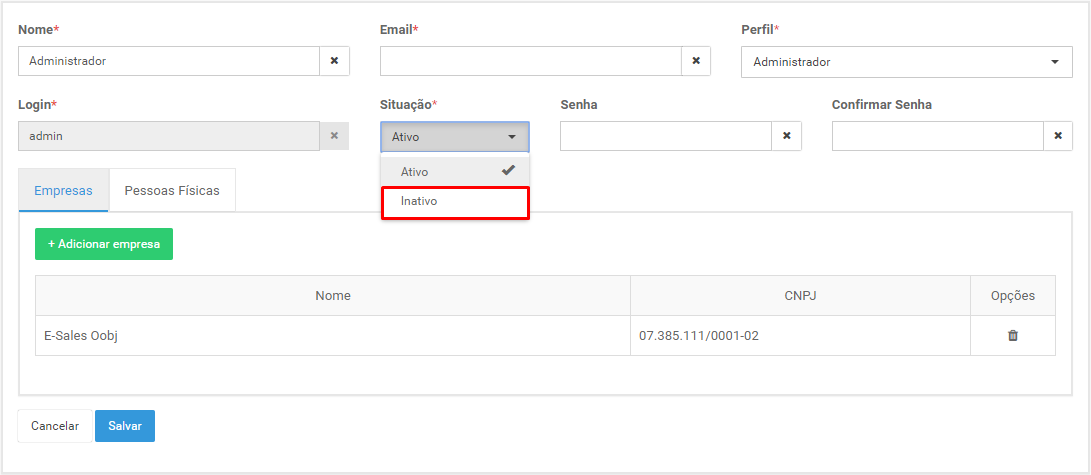Clear the Nome field with its x icon

[335, 61]
